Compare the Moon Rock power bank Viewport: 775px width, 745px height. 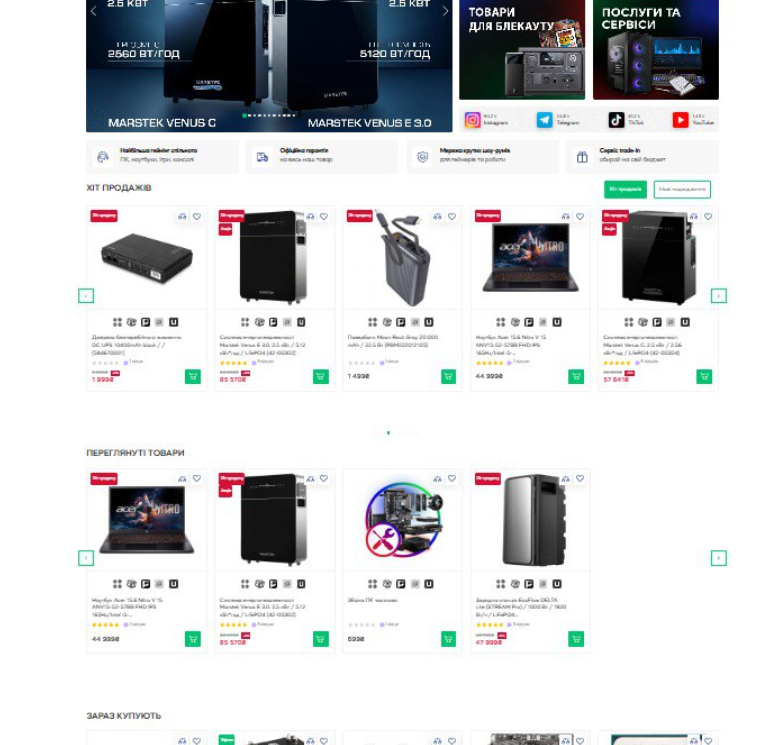(x=437, y=217)
